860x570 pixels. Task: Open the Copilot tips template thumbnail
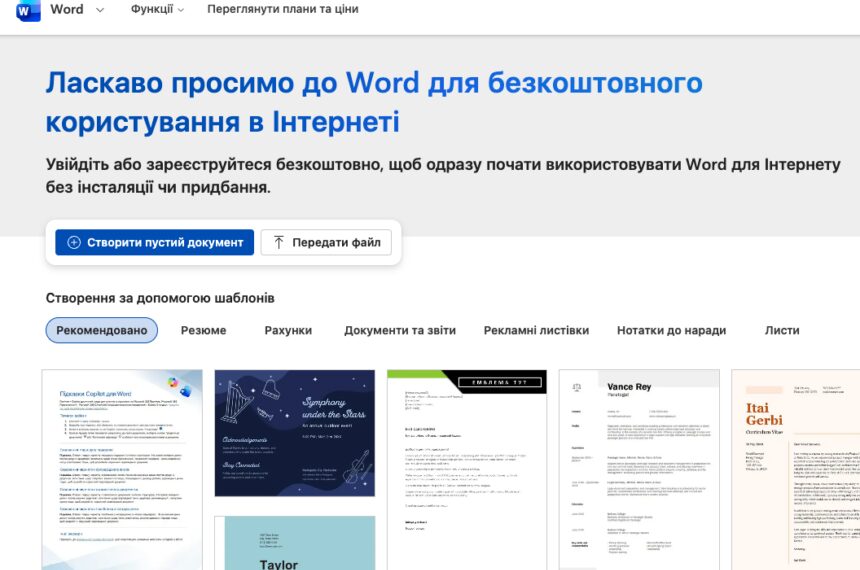click(122, 470)
